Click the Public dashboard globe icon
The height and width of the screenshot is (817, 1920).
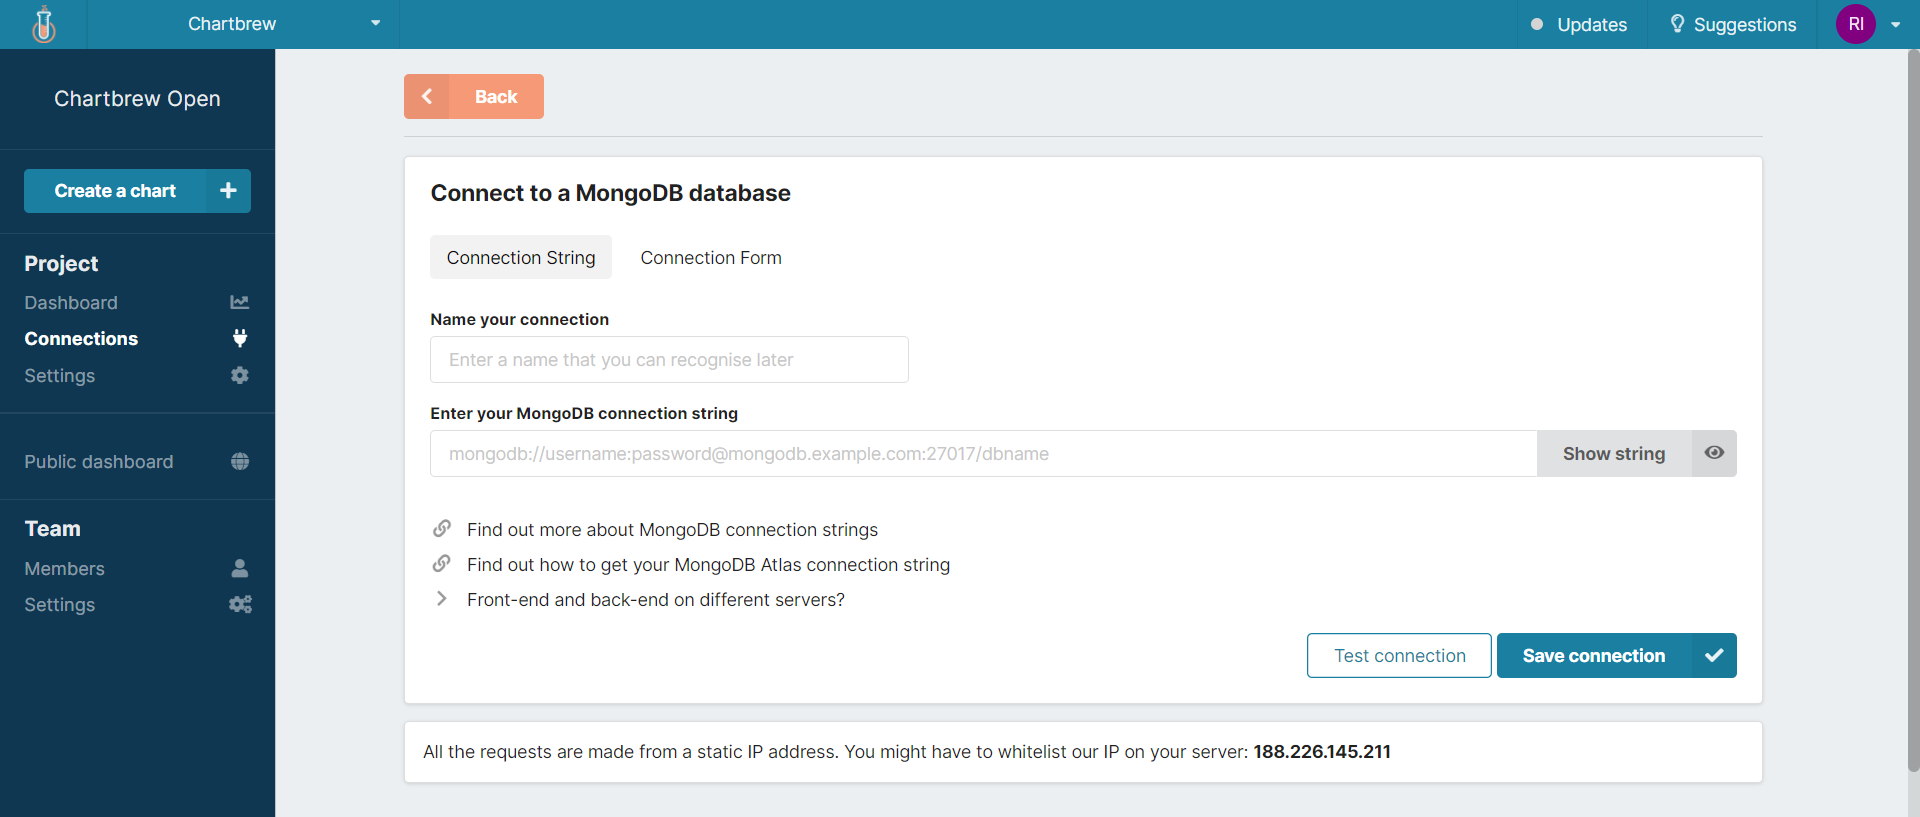240,461
